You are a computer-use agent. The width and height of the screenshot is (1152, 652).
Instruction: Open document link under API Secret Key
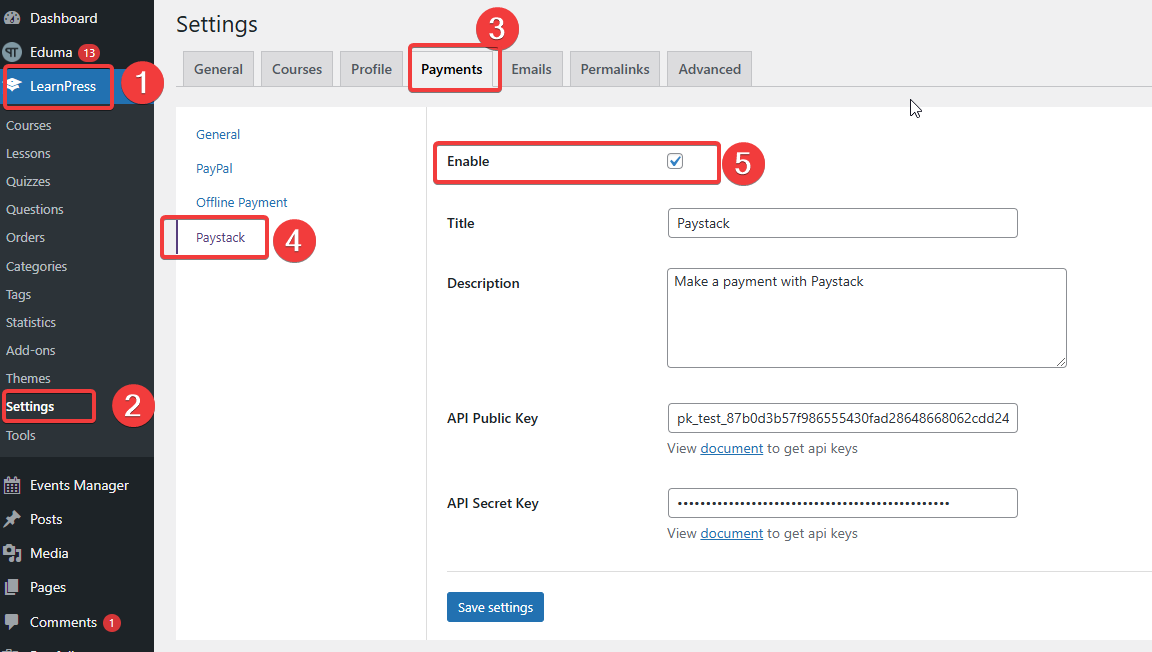pyautogui.click(x=732, y=534)
